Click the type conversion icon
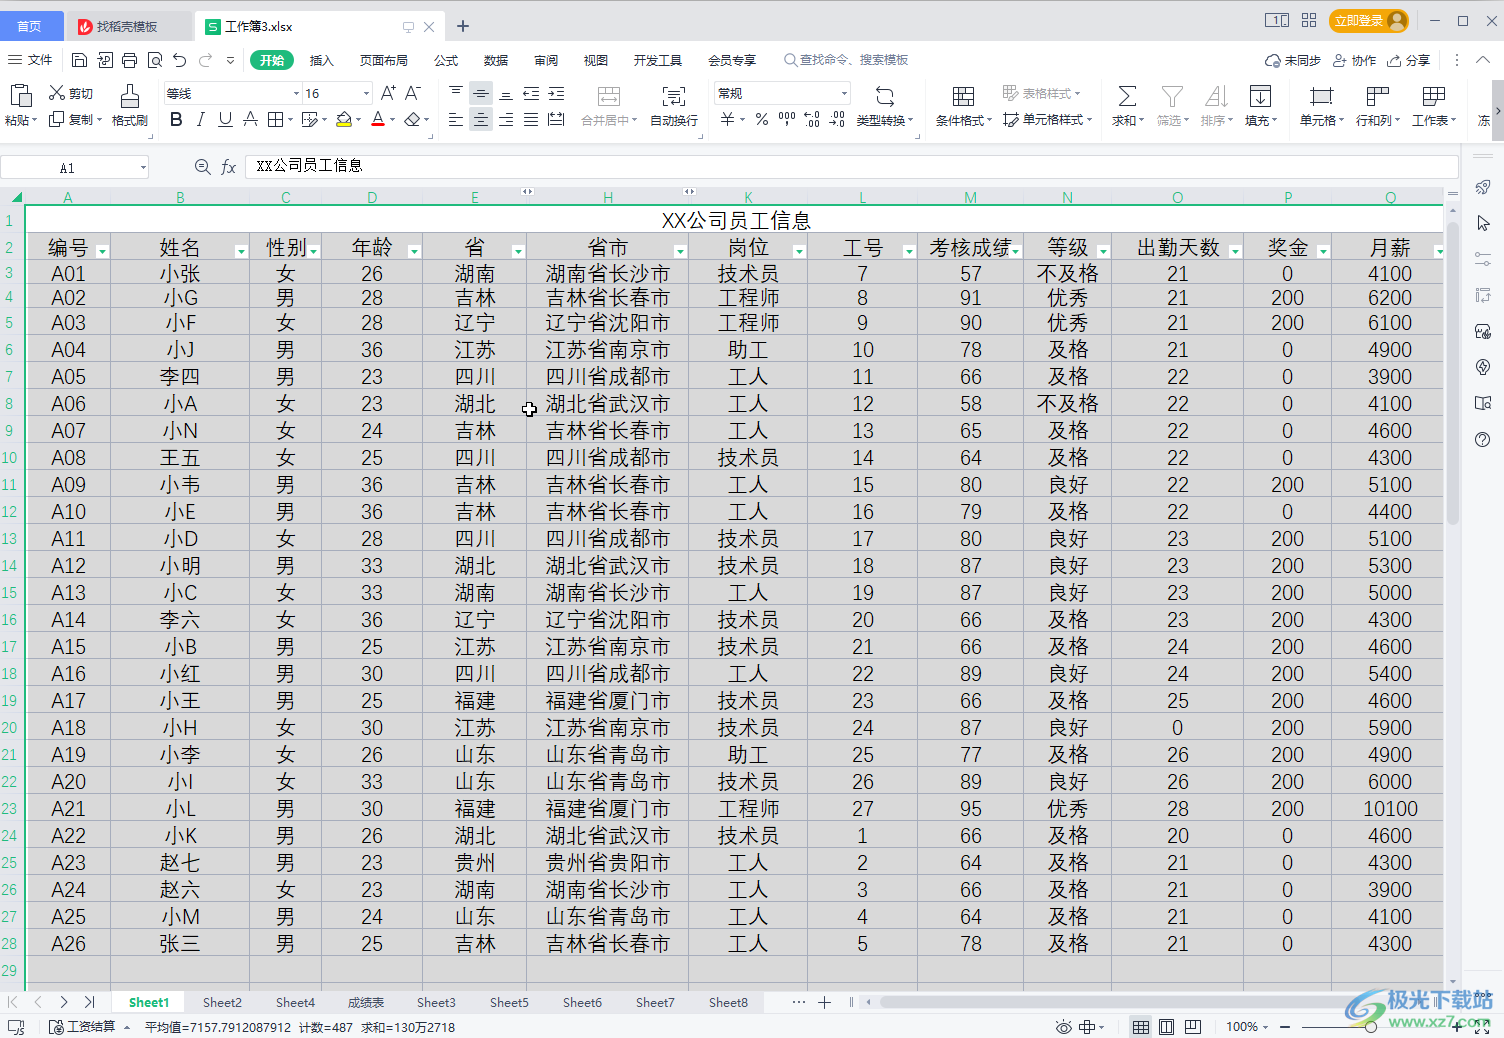 point(885,96)
